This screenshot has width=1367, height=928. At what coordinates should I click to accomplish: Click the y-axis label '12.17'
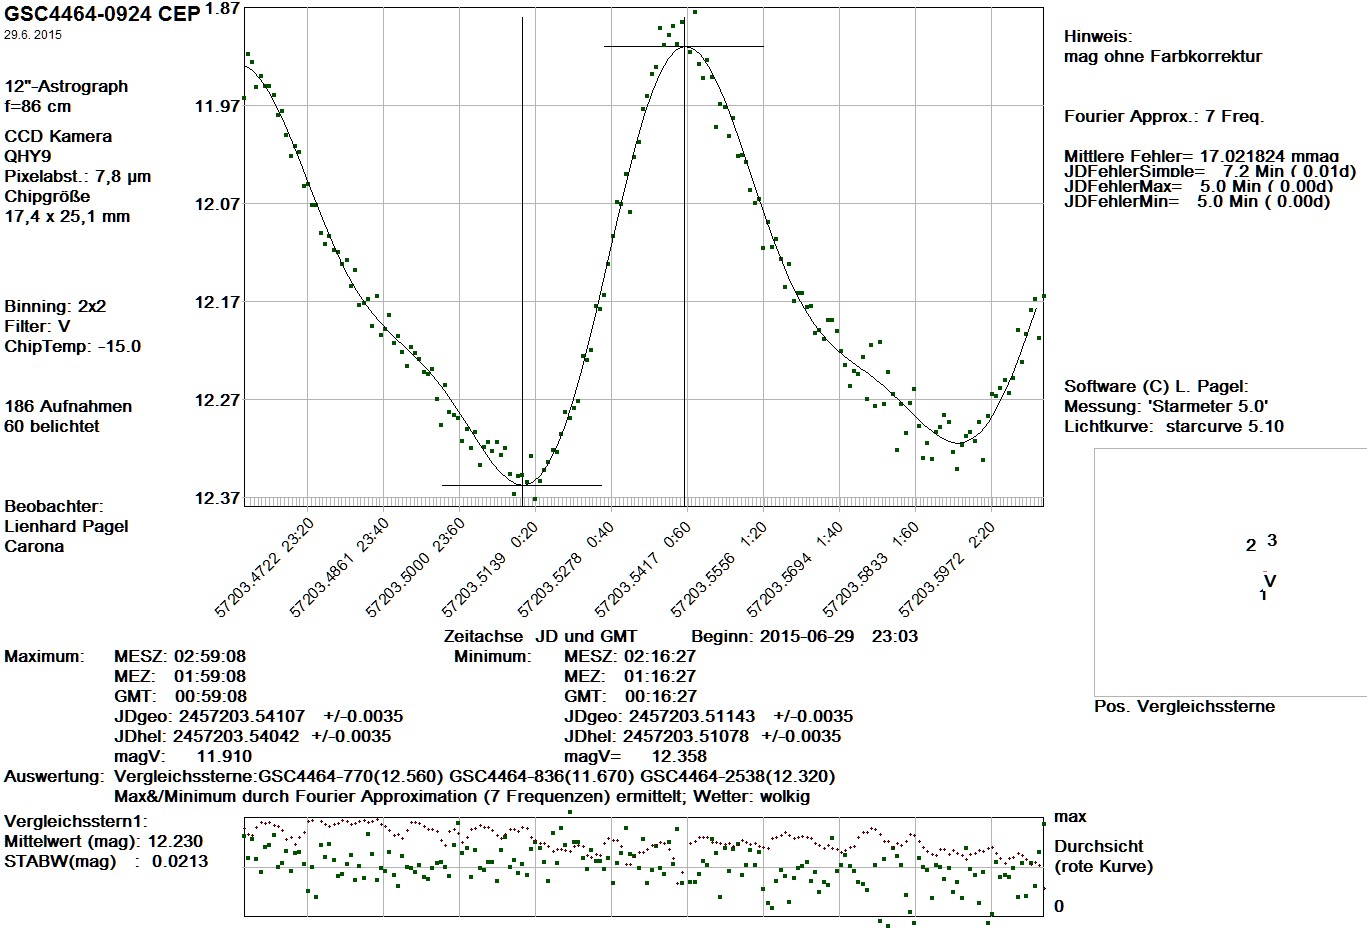[x=218, y=301]
